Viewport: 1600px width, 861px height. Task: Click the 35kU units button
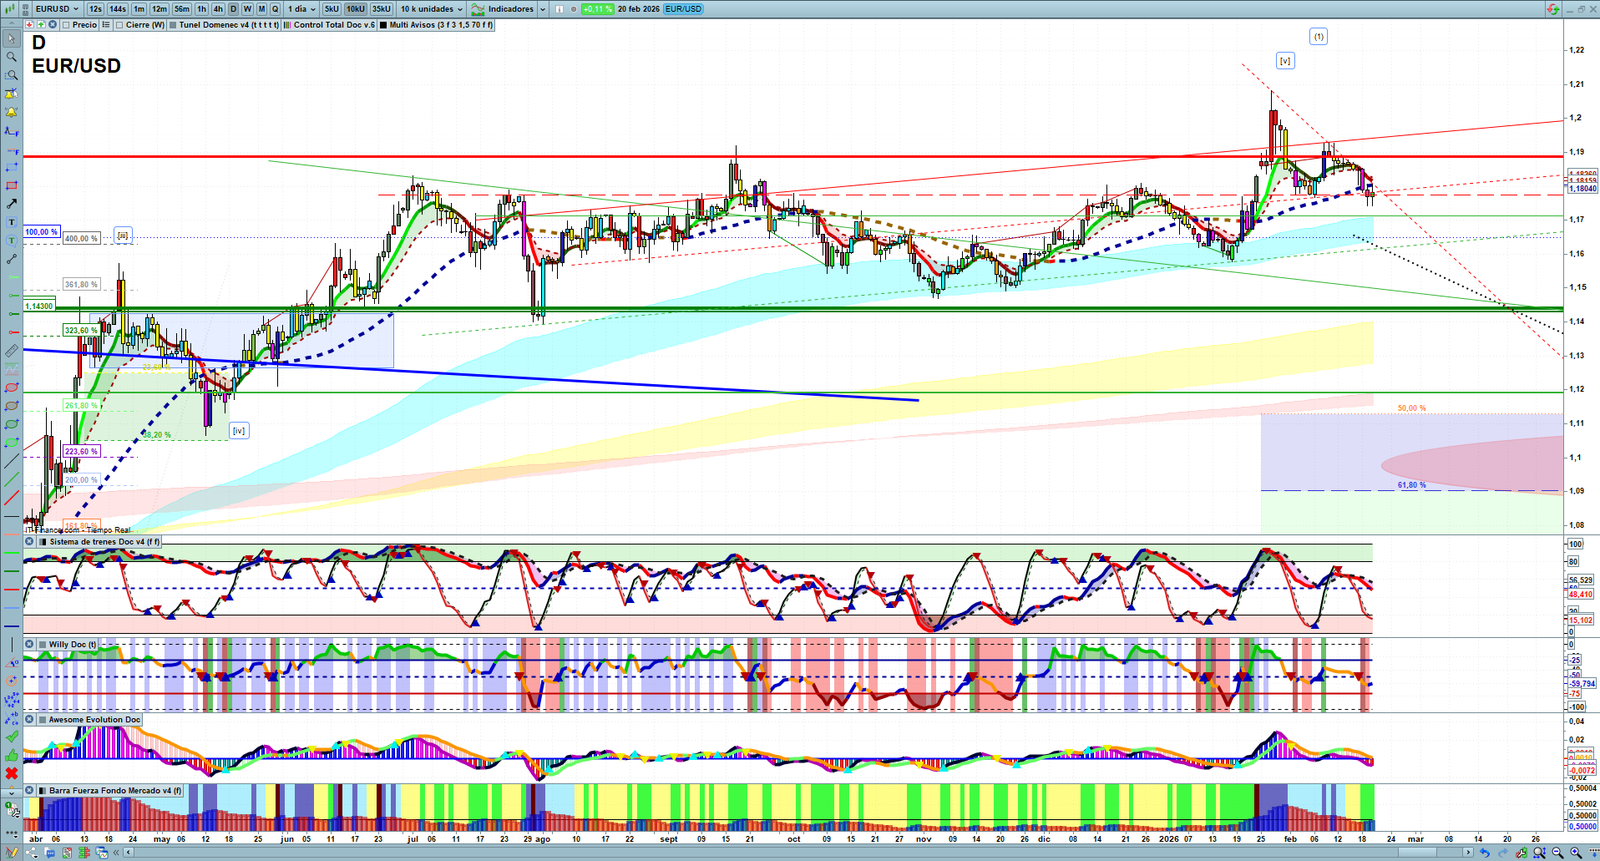coord(381,9)
